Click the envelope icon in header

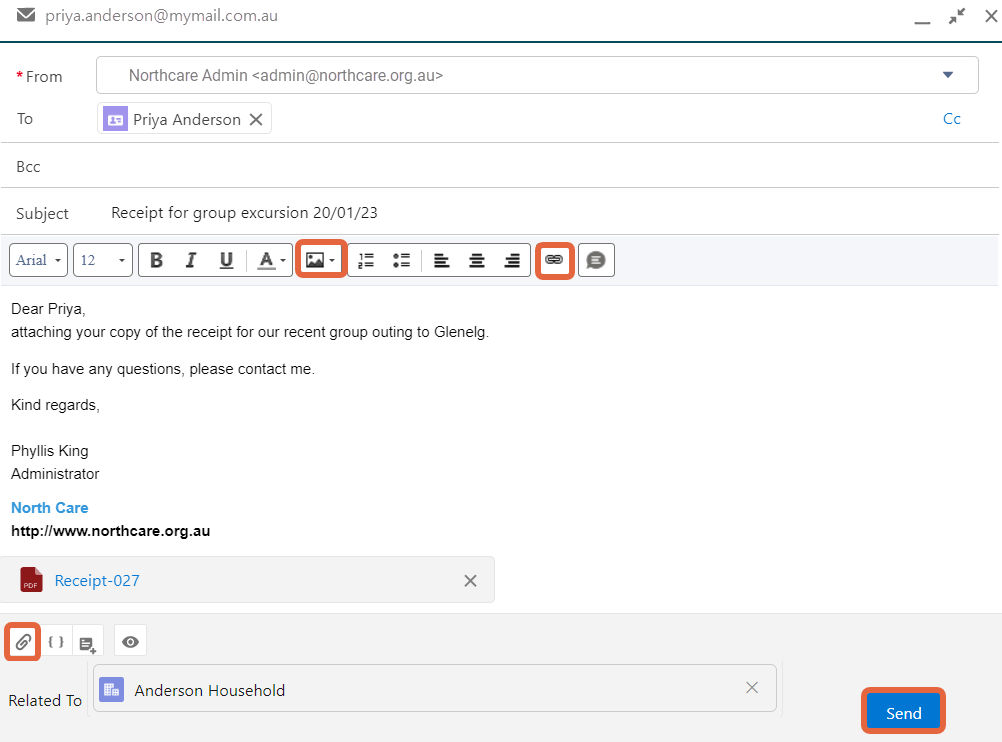26,15
